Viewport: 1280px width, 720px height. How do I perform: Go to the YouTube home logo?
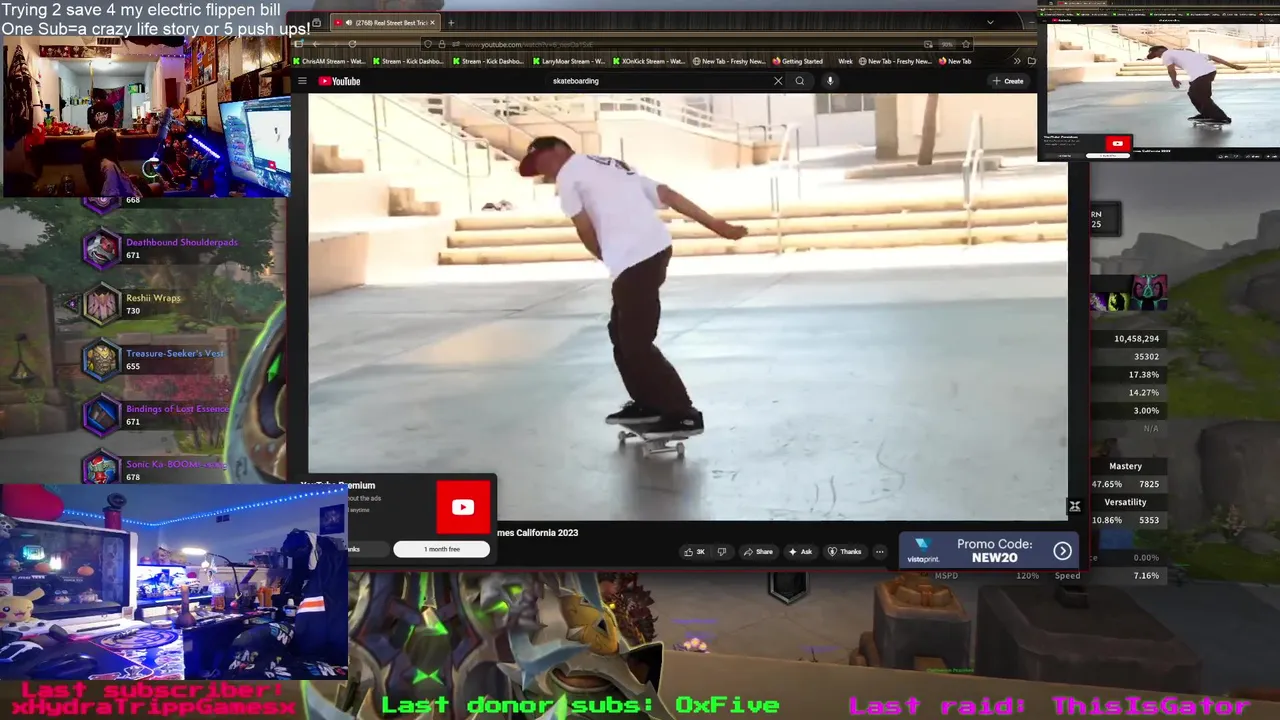[x=339, y=81]
